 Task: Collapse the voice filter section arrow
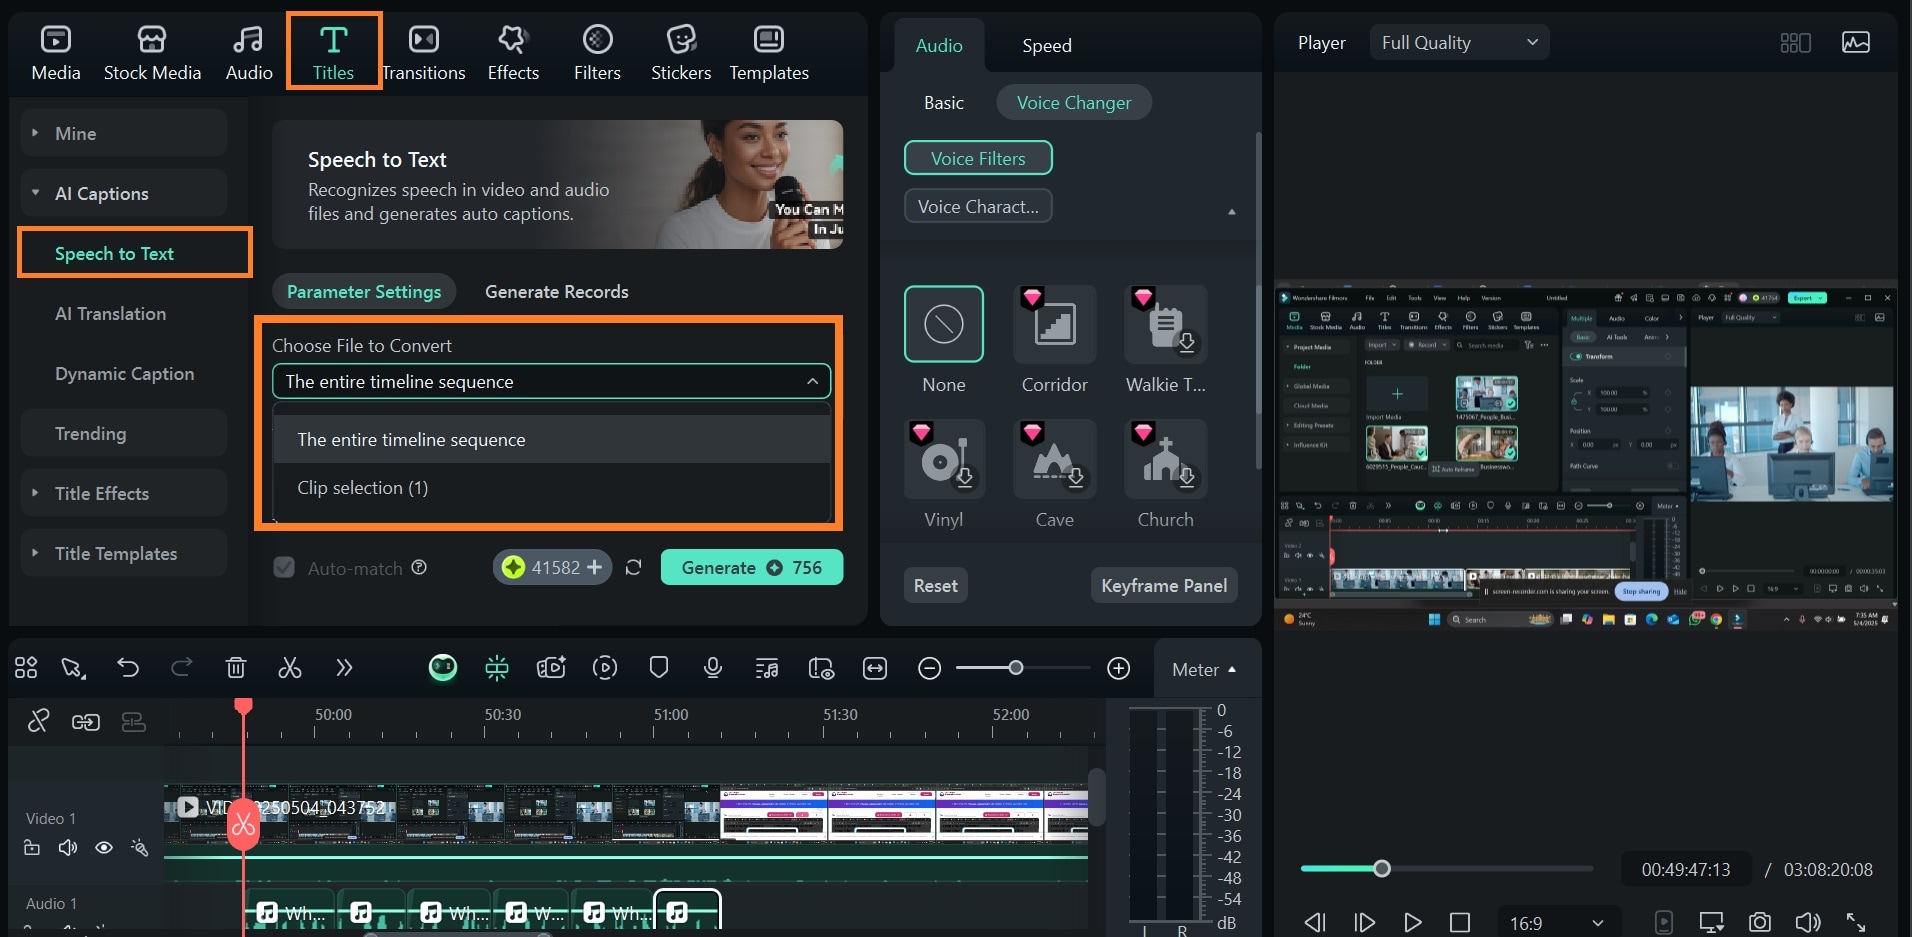click(1231, 211)
